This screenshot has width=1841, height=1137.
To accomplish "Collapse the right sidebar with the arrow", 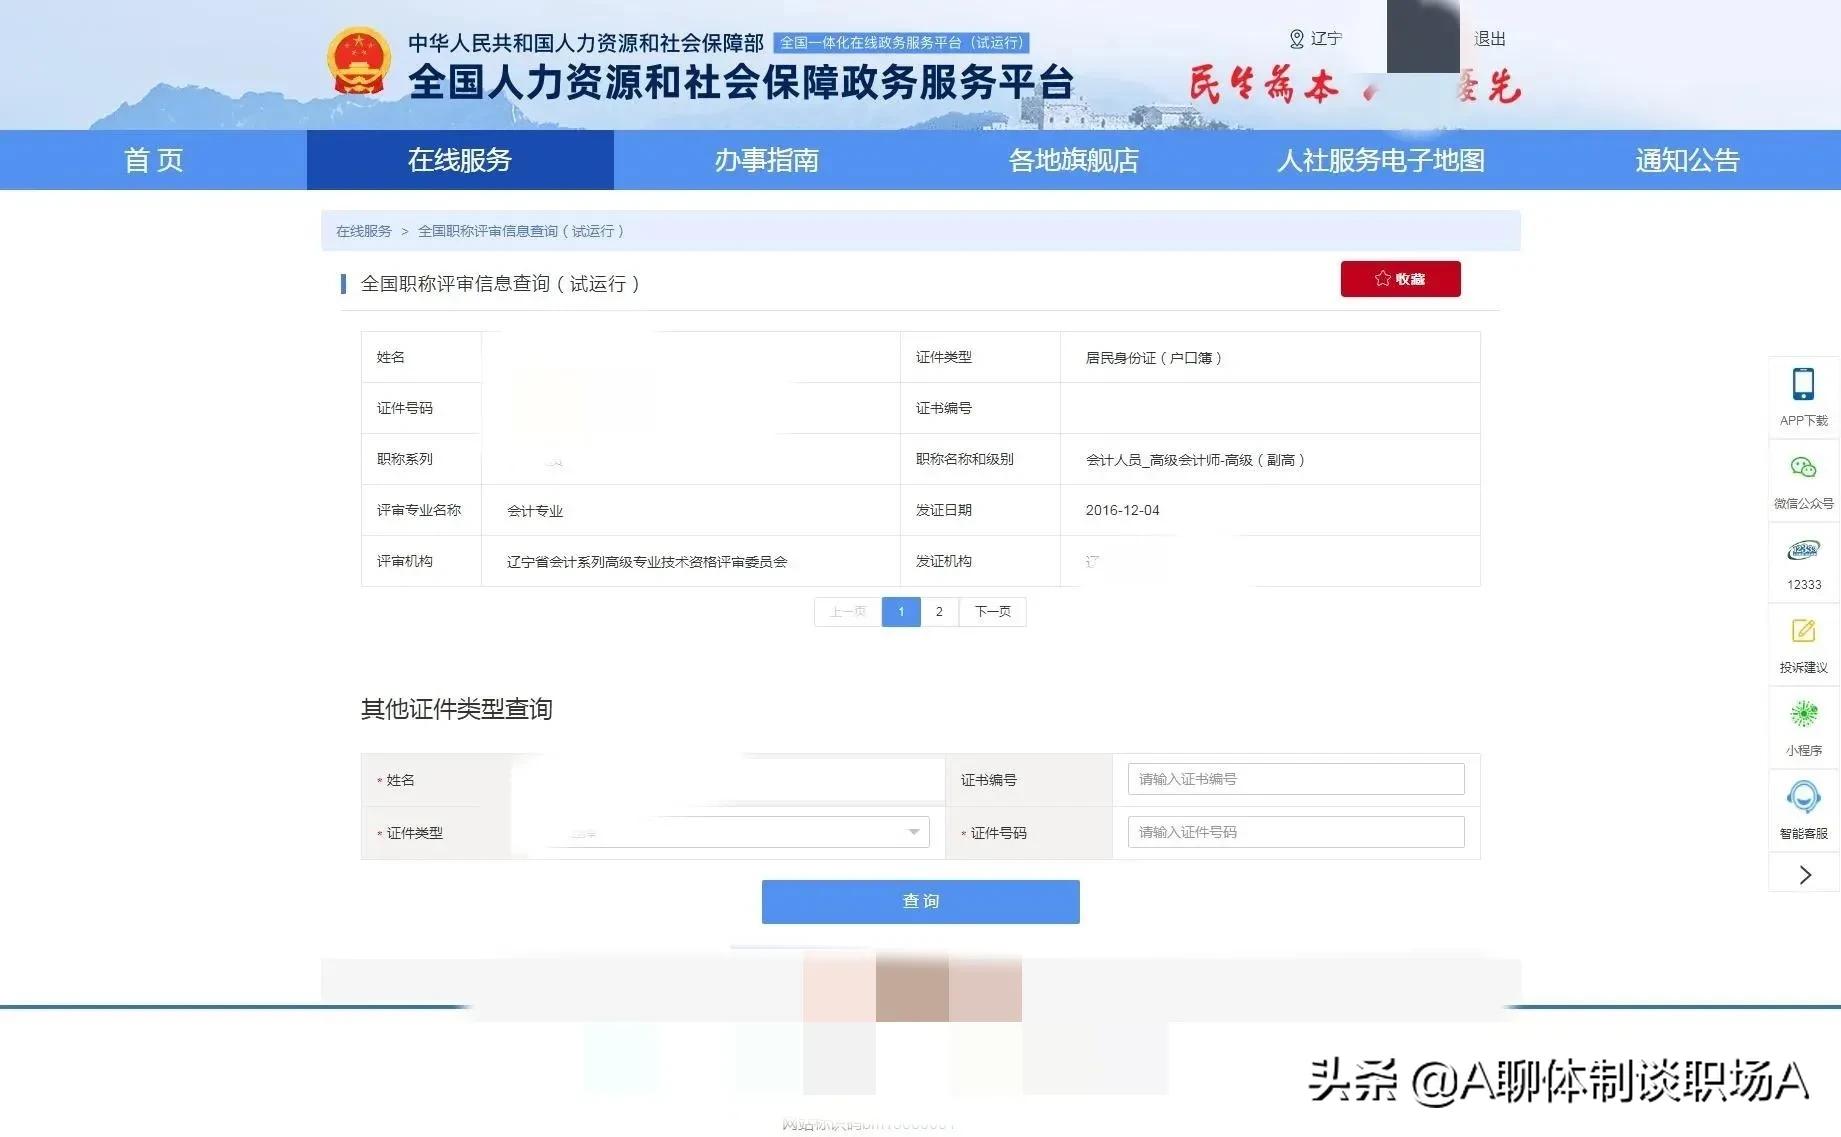I will click(x=1803, y=873).
